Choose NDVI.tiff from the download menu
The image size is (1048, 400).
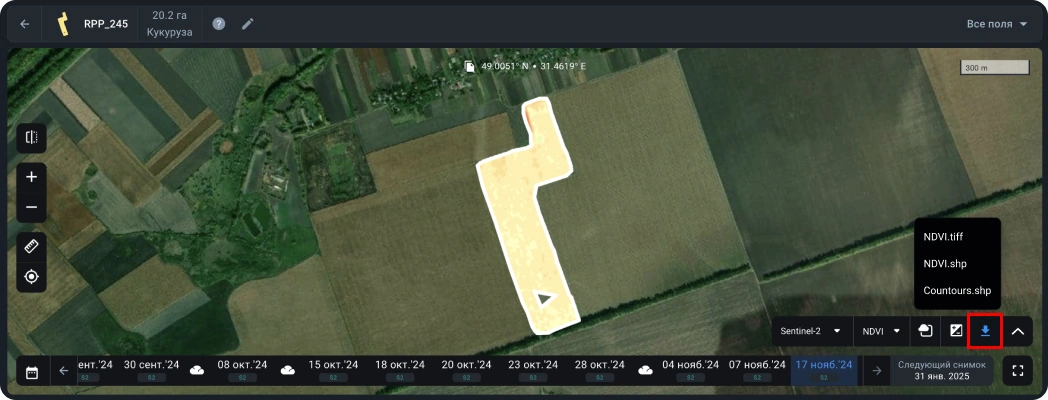(x=943, y=236)
